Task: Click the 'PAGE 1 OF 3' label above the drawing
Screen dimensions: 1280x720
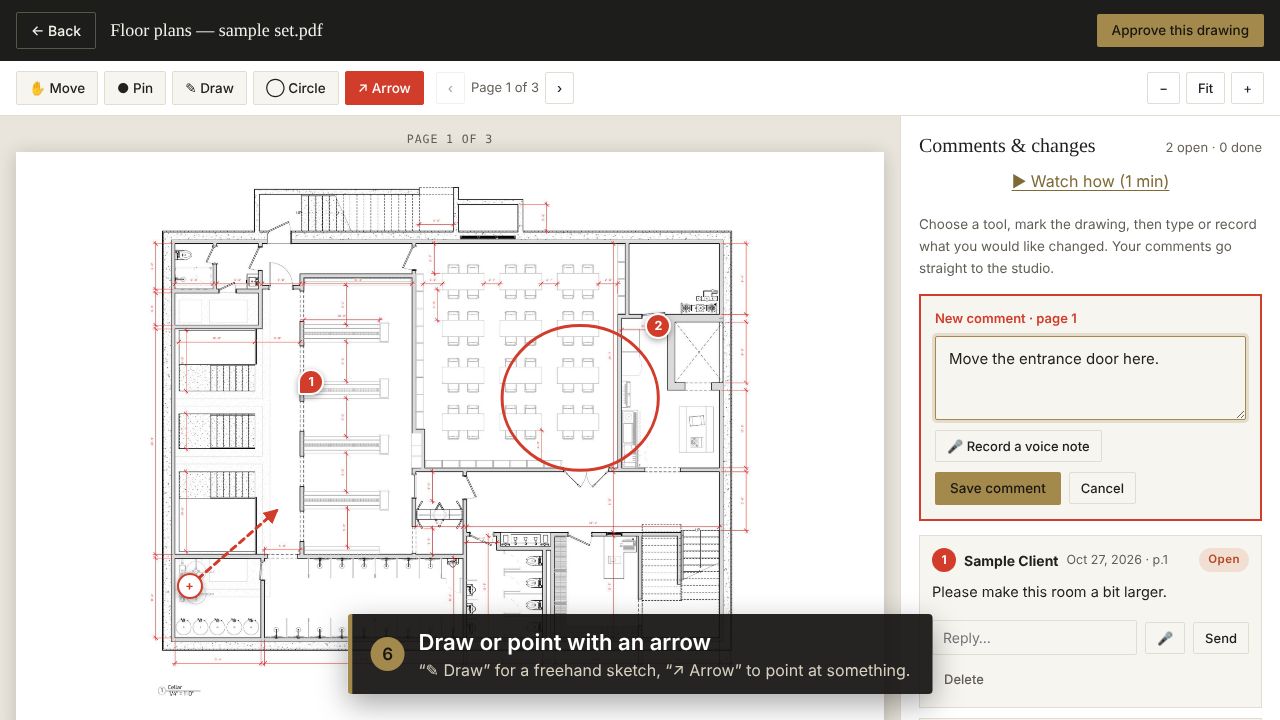Action: [450, 139]
